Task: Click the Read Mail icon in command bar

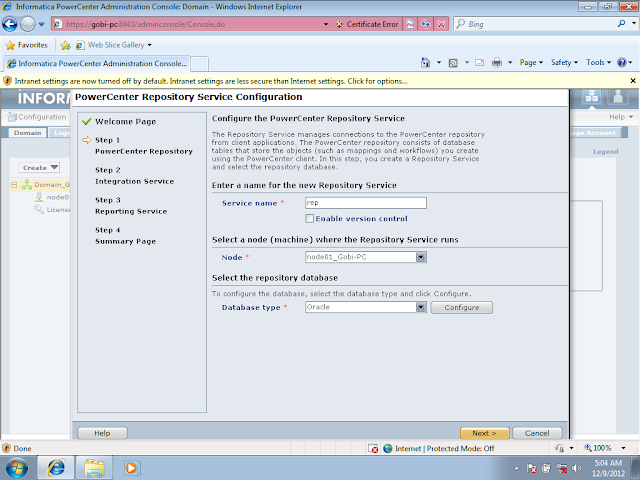Action: [x=480, y=63]
